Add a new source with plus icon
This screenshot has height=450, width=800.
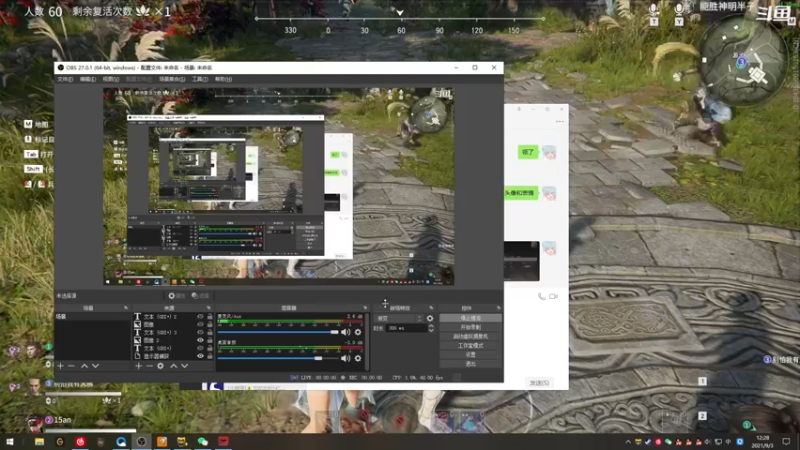(x=138, y=366)
